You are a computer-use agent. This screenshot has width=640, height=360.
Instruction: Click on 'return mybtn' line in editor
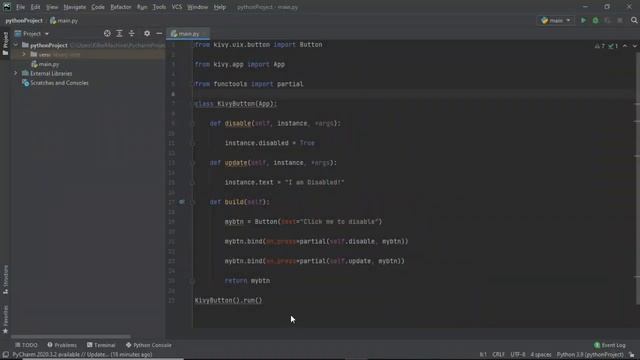(247, 281)
